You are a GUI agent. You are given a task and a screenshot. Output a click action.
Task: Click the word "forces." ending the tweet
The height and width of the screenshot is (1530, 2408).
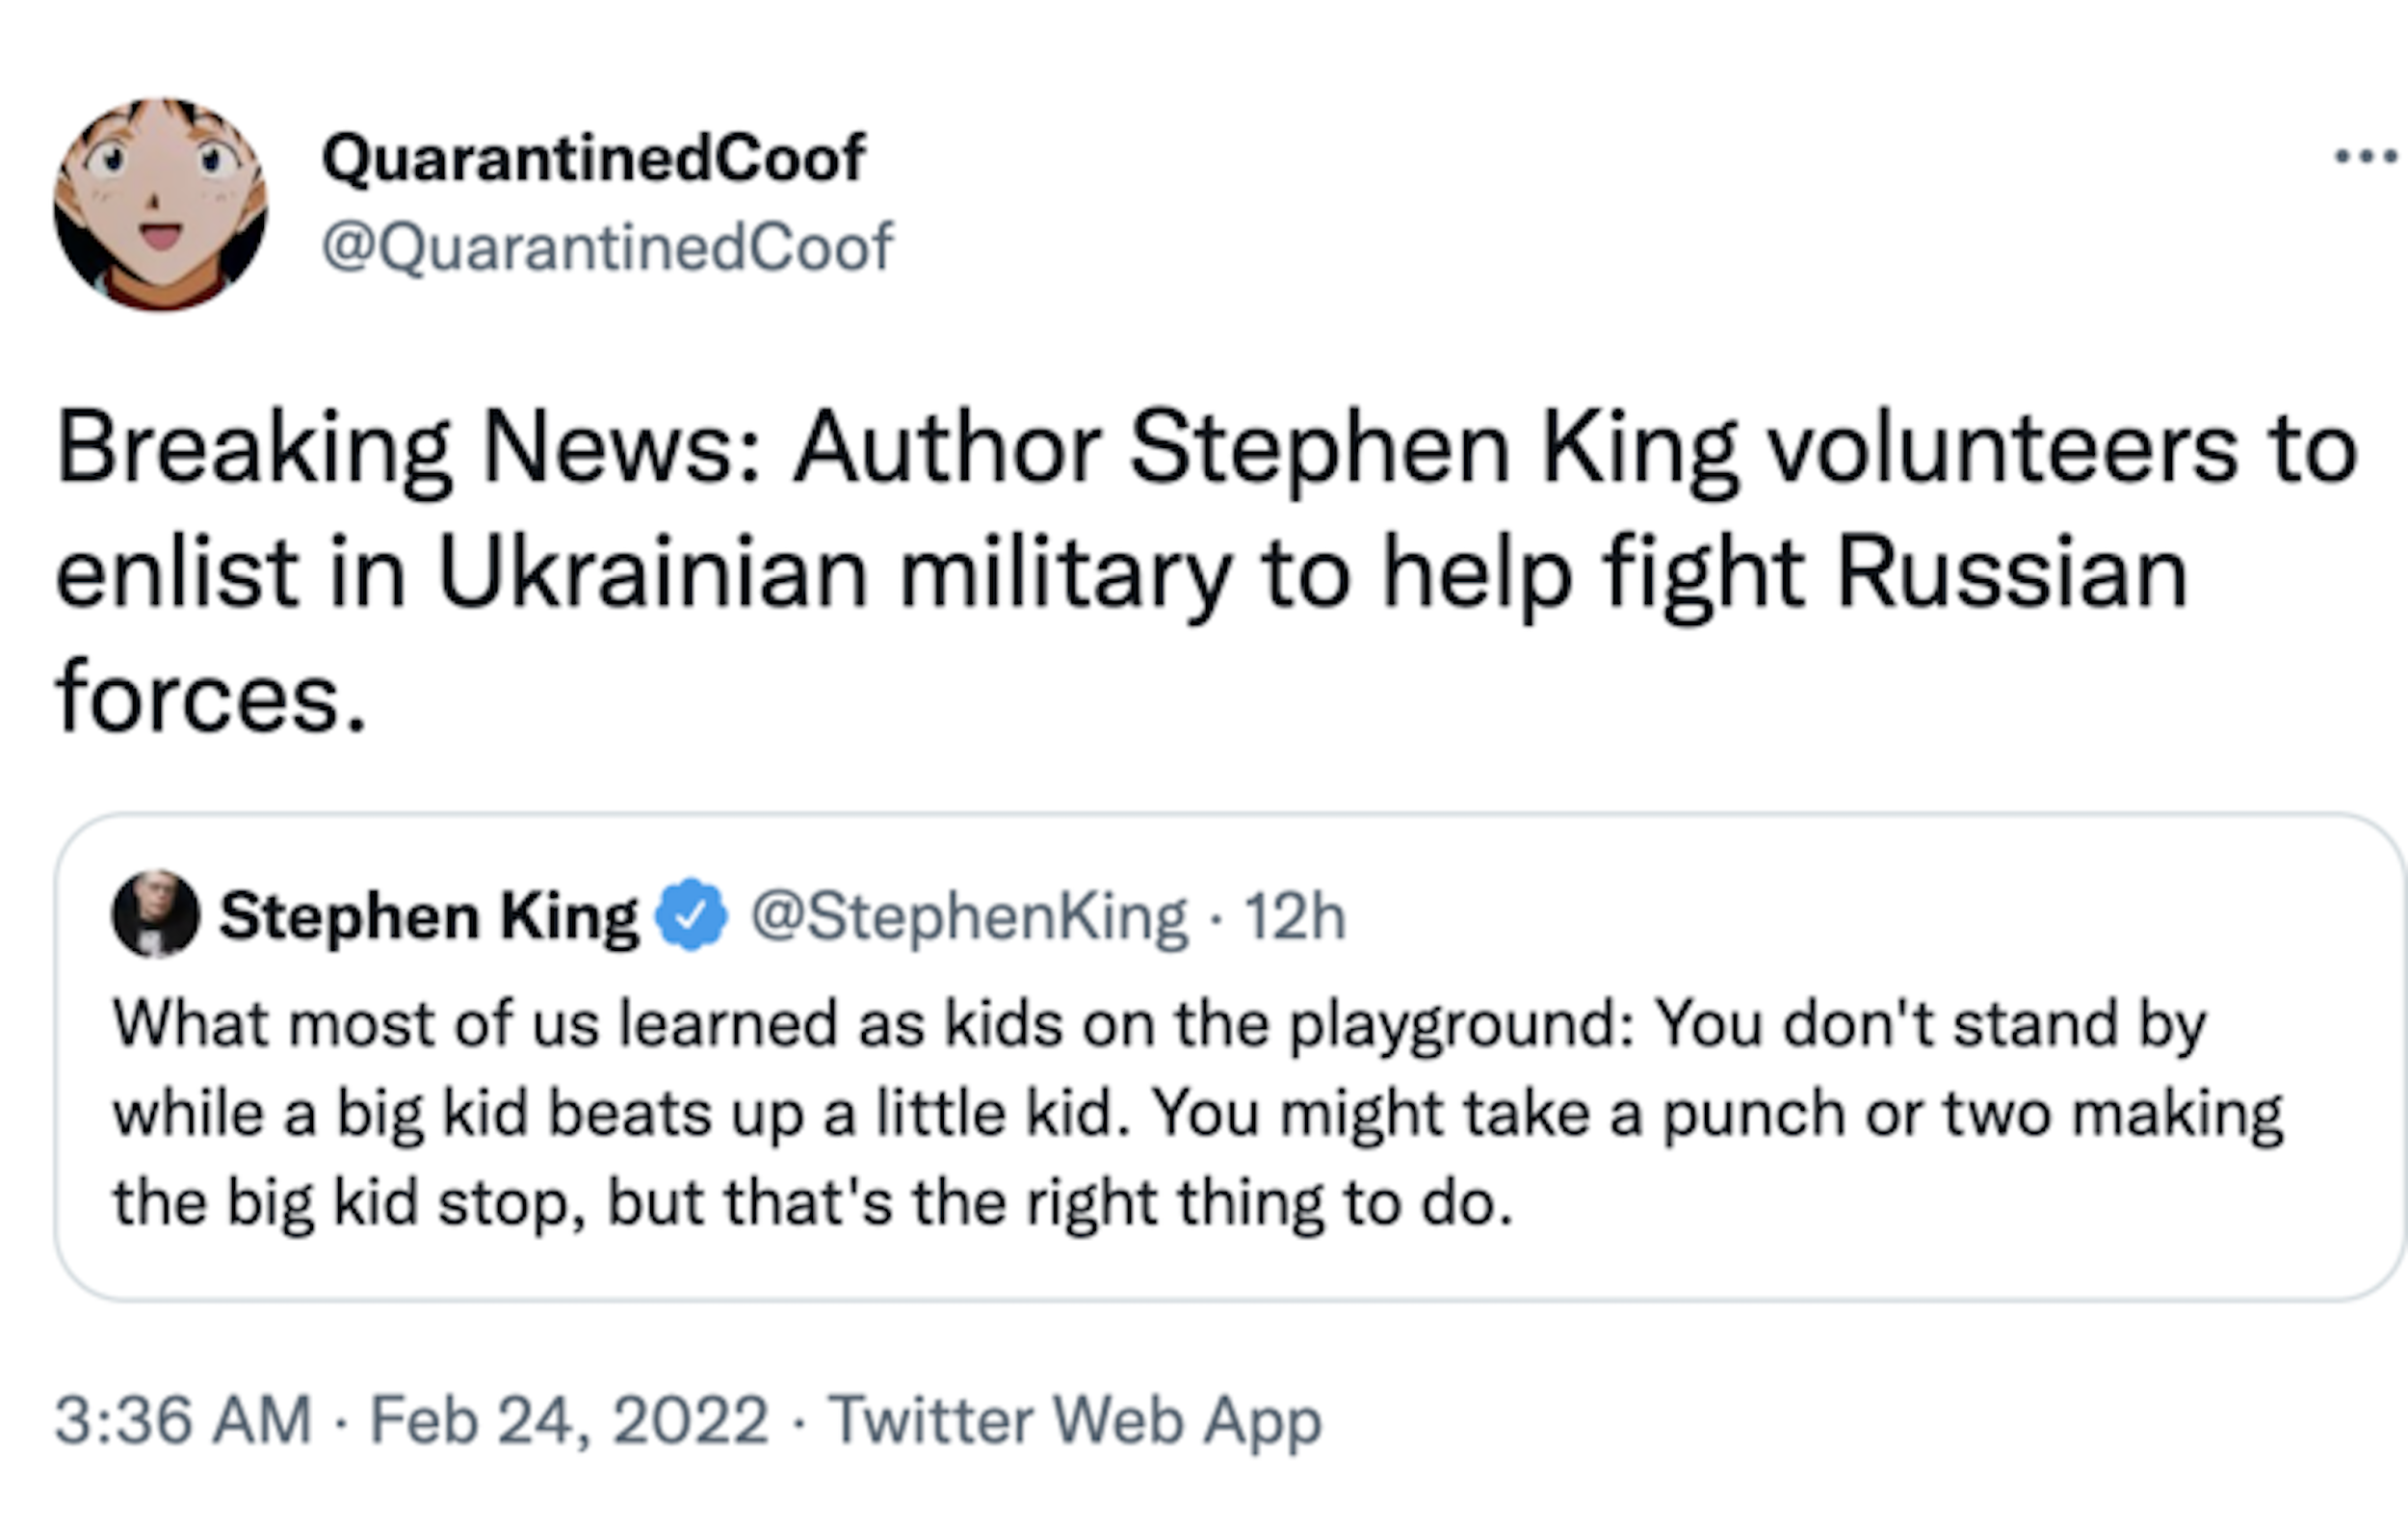[211, 698]
